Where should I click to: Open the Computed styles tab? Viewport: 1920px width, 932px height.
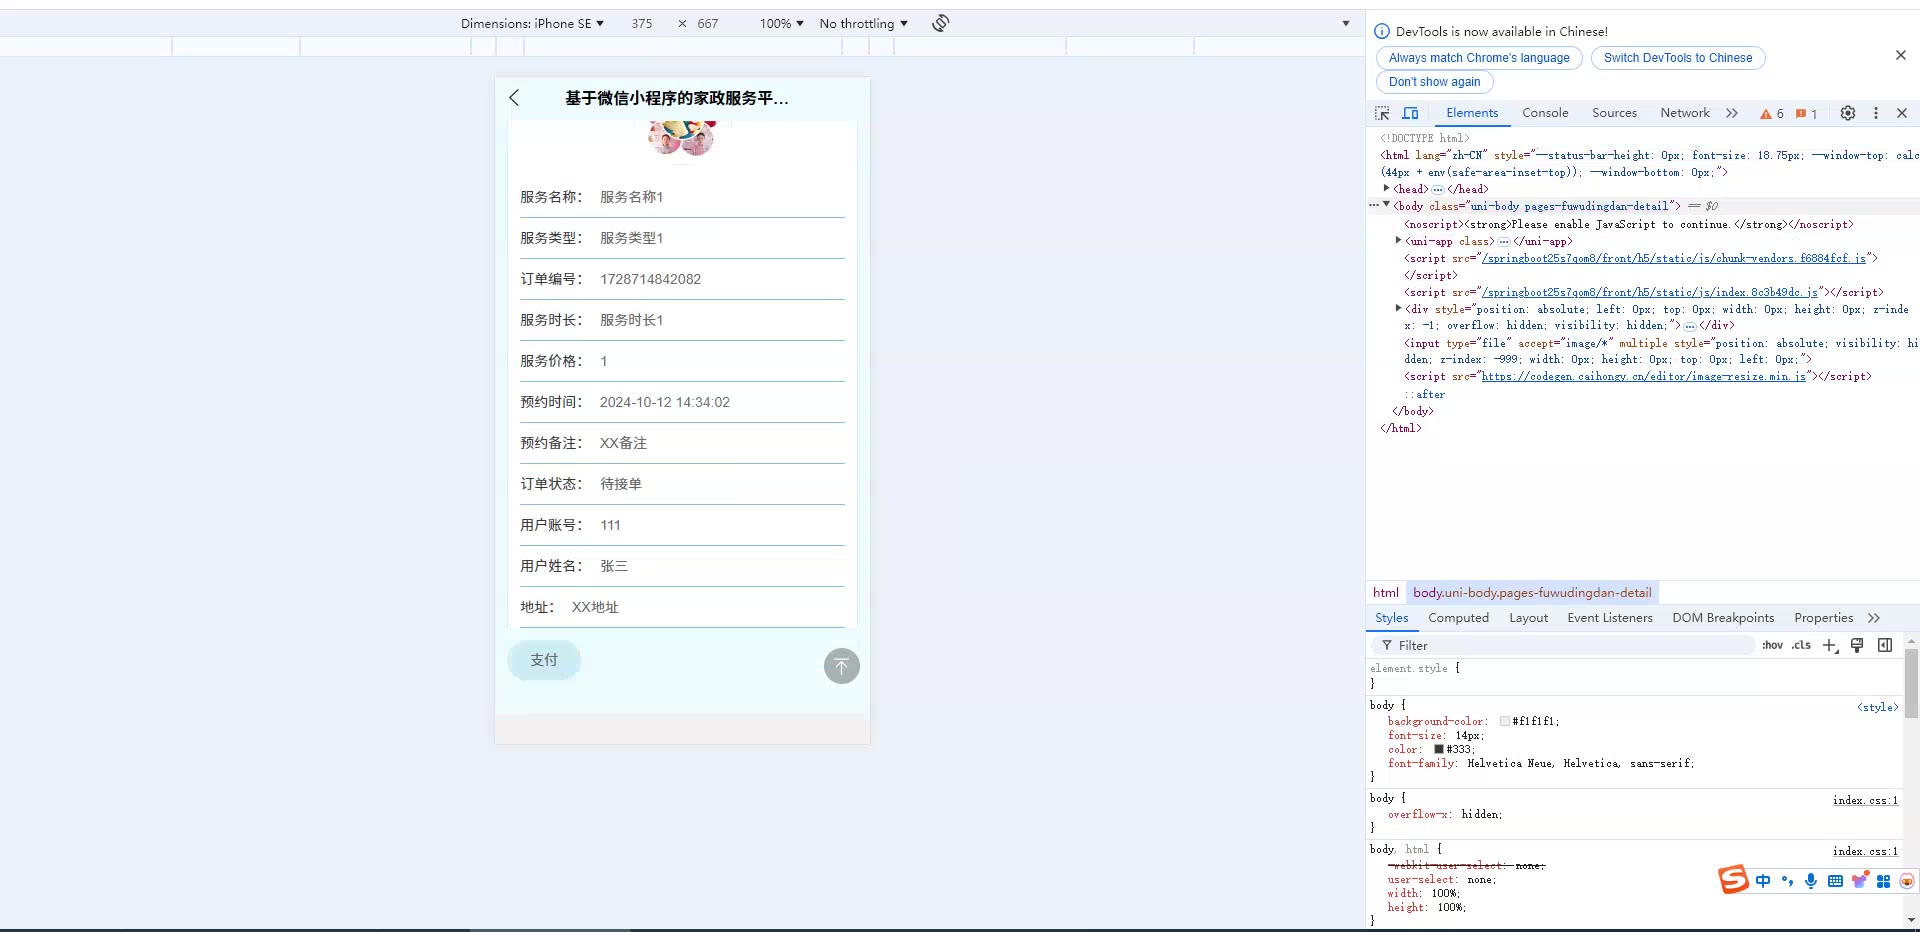click(x=1458, y=618)
